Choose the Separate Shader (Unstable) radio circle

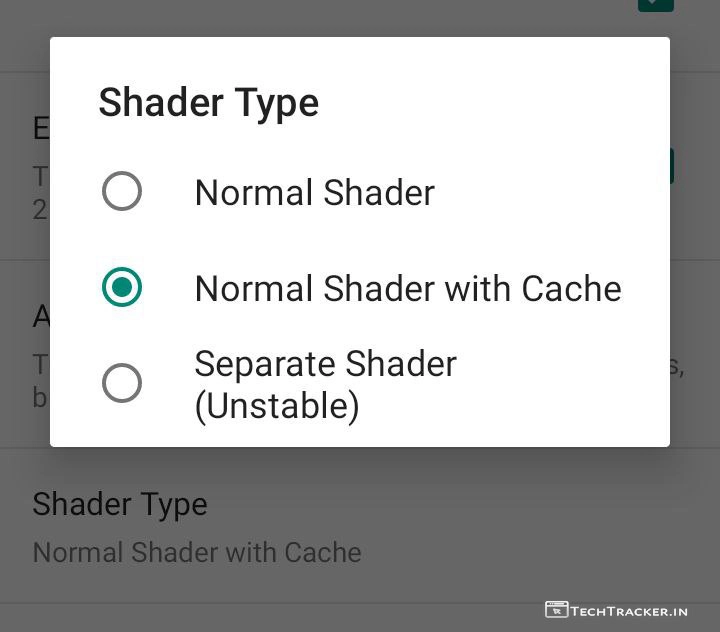pyautogui.click(x=122, y=383)
